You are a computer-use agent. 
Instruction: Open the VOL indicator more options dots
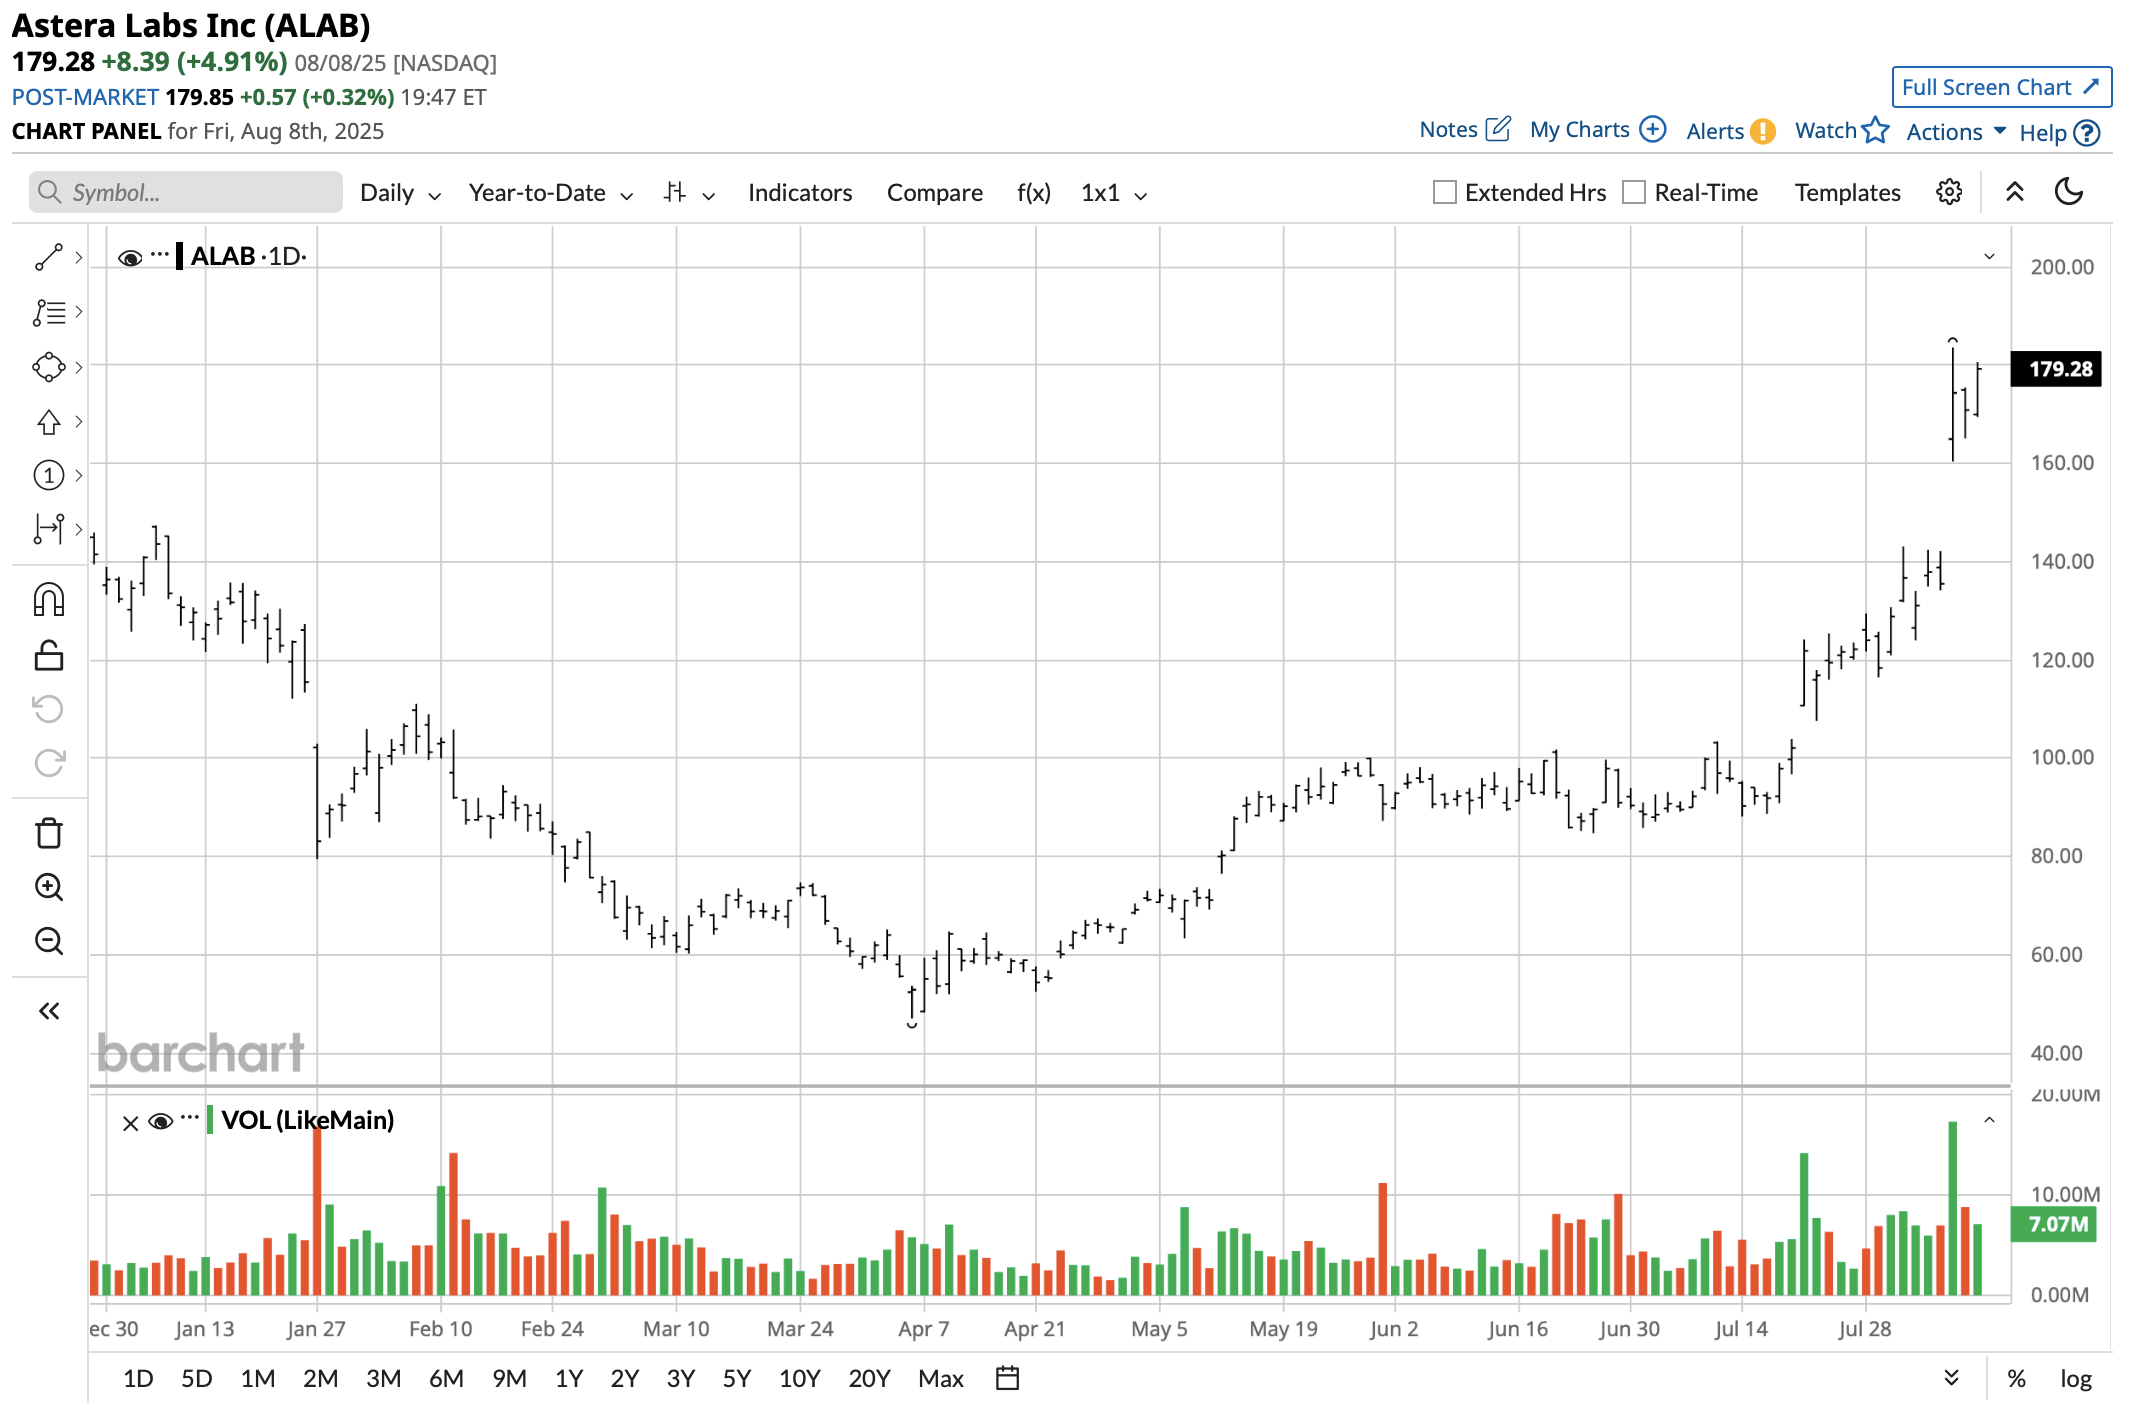190,1119
